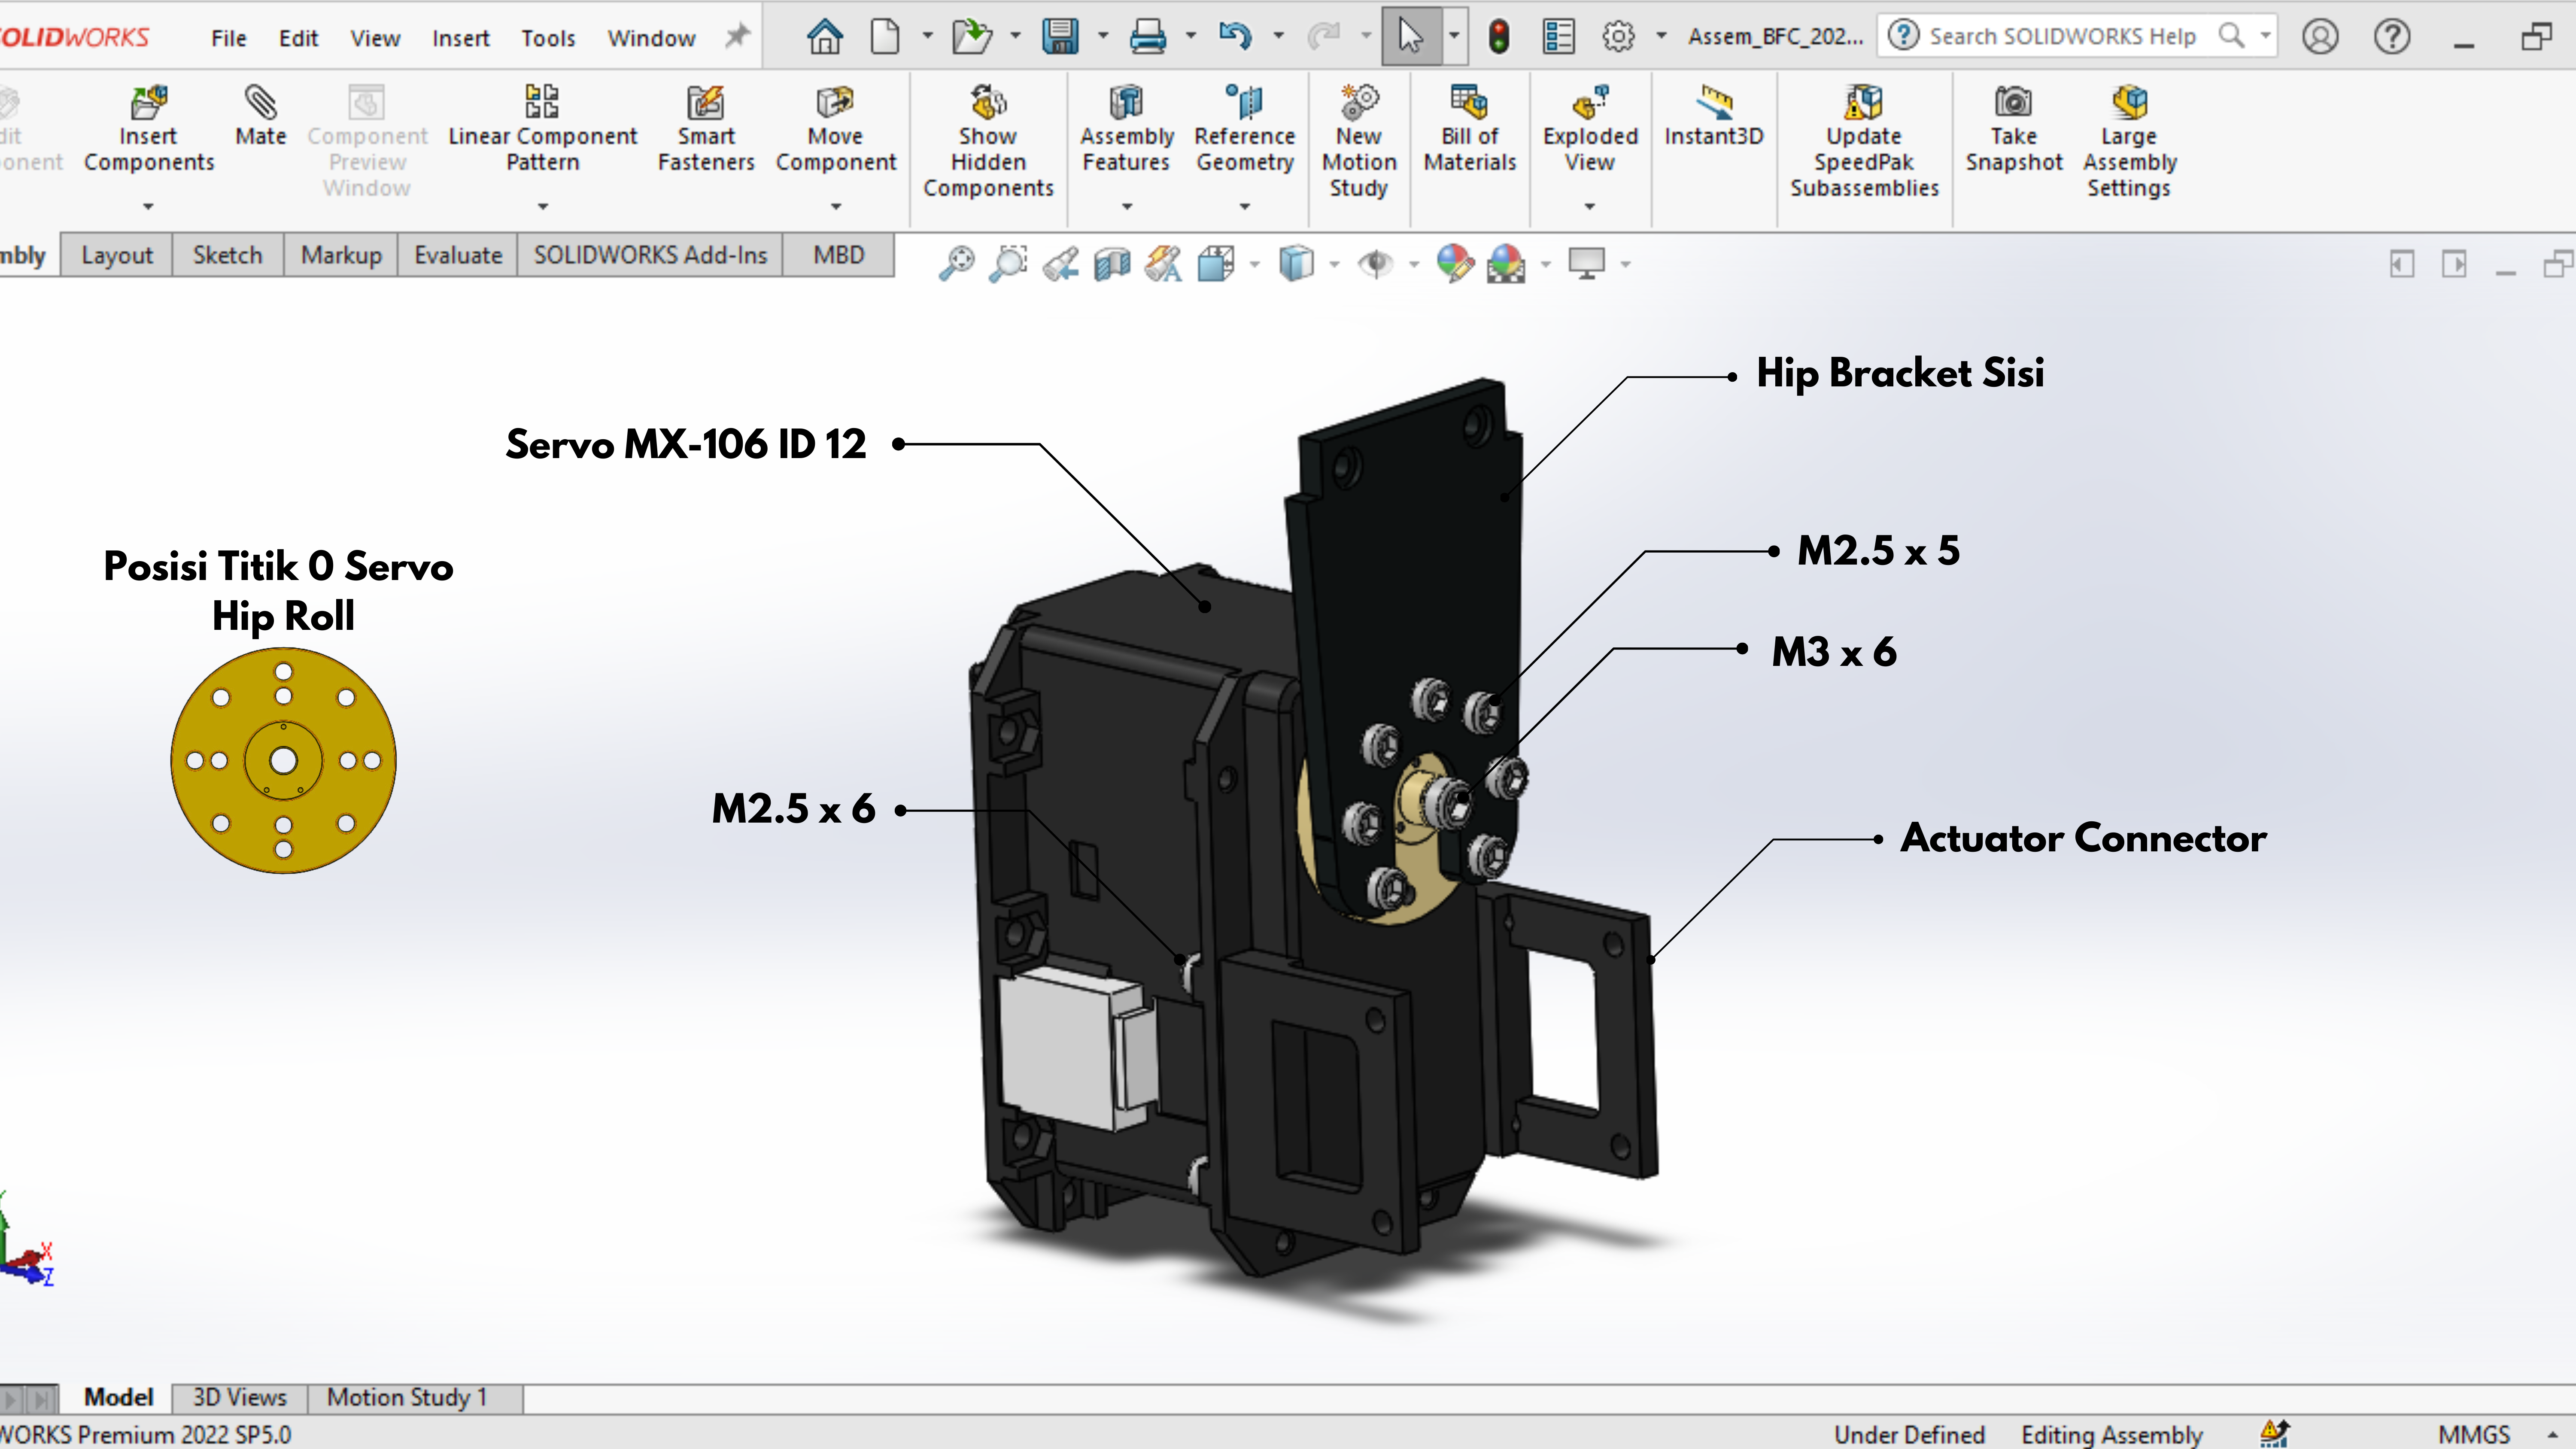This screenshot has height=1449, width=2576.
Task: Open the View menu
Action: pos(375,38)
